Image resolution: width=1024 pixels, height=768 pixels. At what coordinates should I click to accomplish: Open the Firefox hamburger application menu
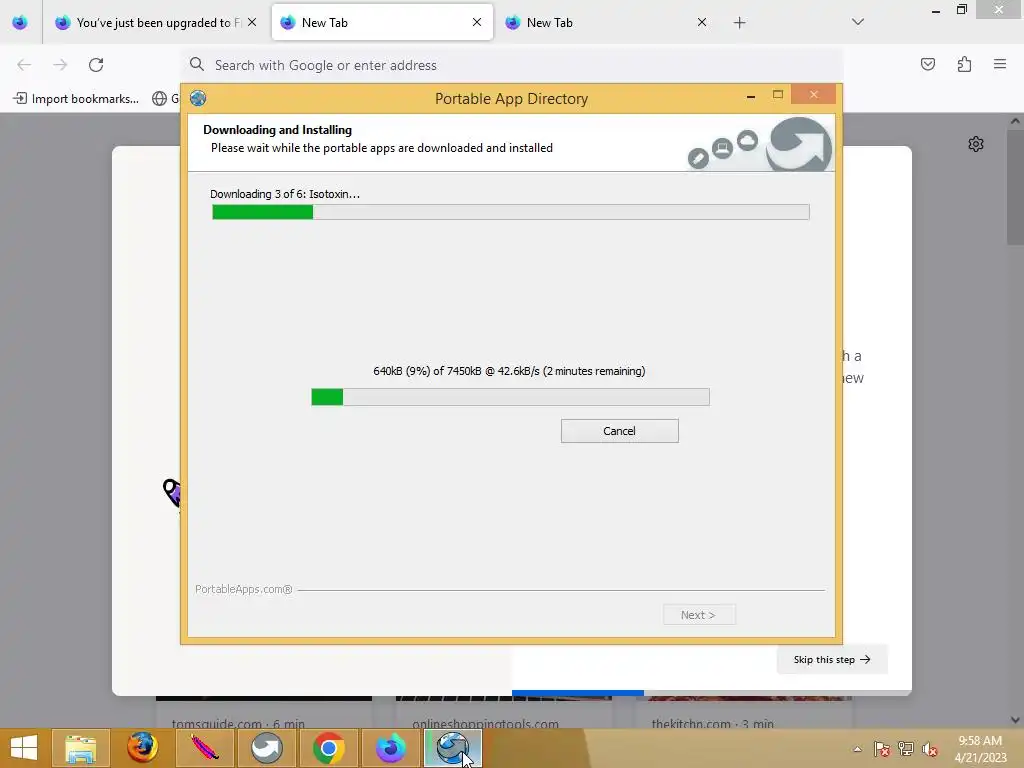click(x=1000, y=64)
